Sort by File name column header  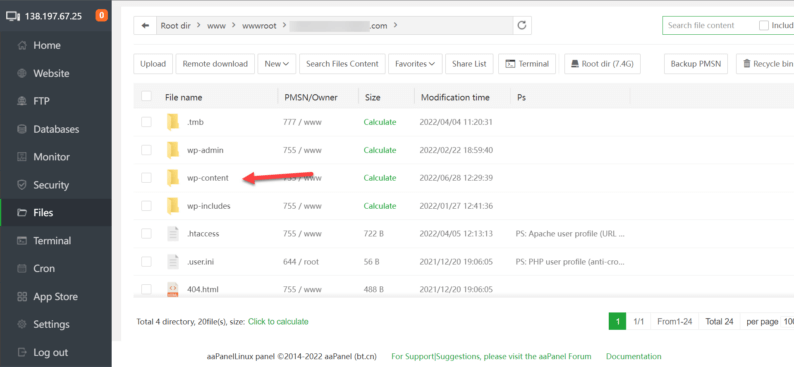click(183, 97)
